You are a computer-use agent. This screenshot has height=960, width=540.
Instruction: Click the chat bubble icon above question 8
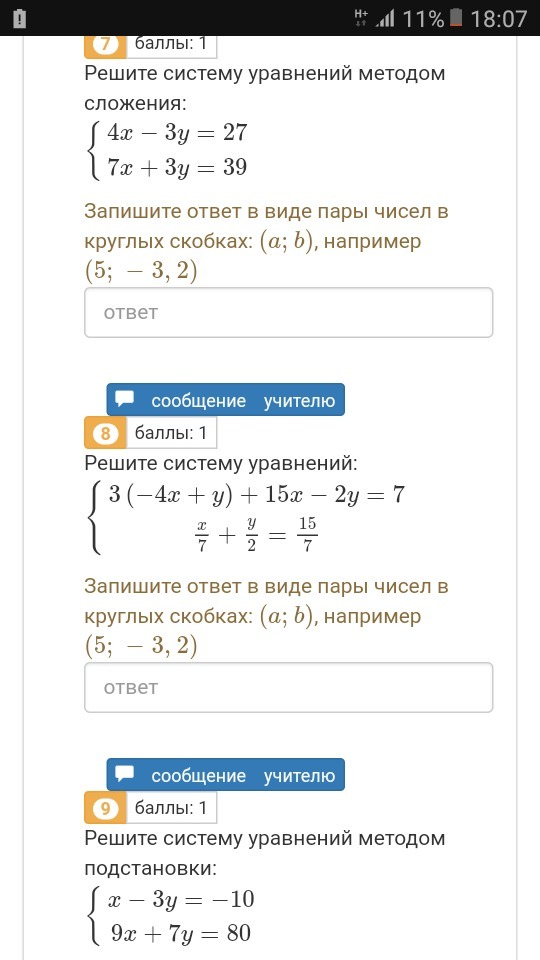[x=125, y=400]
